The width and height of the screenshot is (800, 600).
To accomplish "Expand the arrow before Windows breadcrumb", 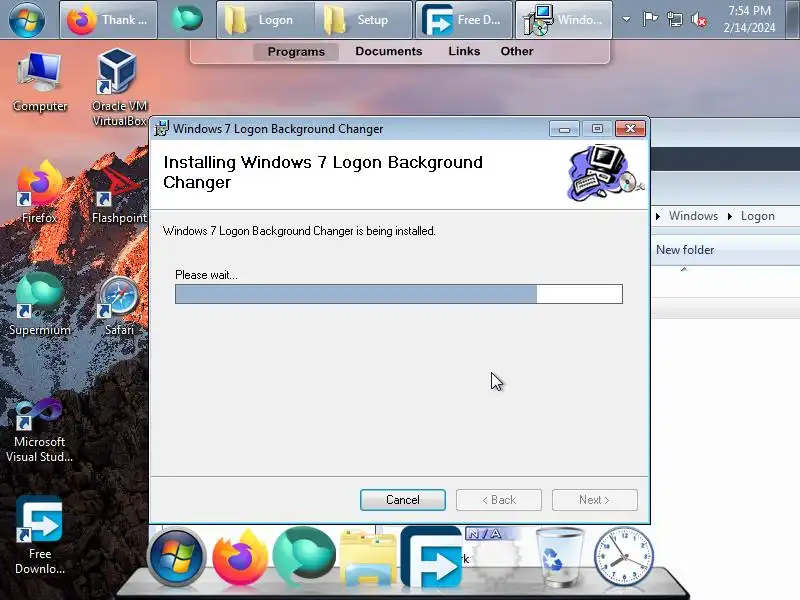I will click(658, 216).
